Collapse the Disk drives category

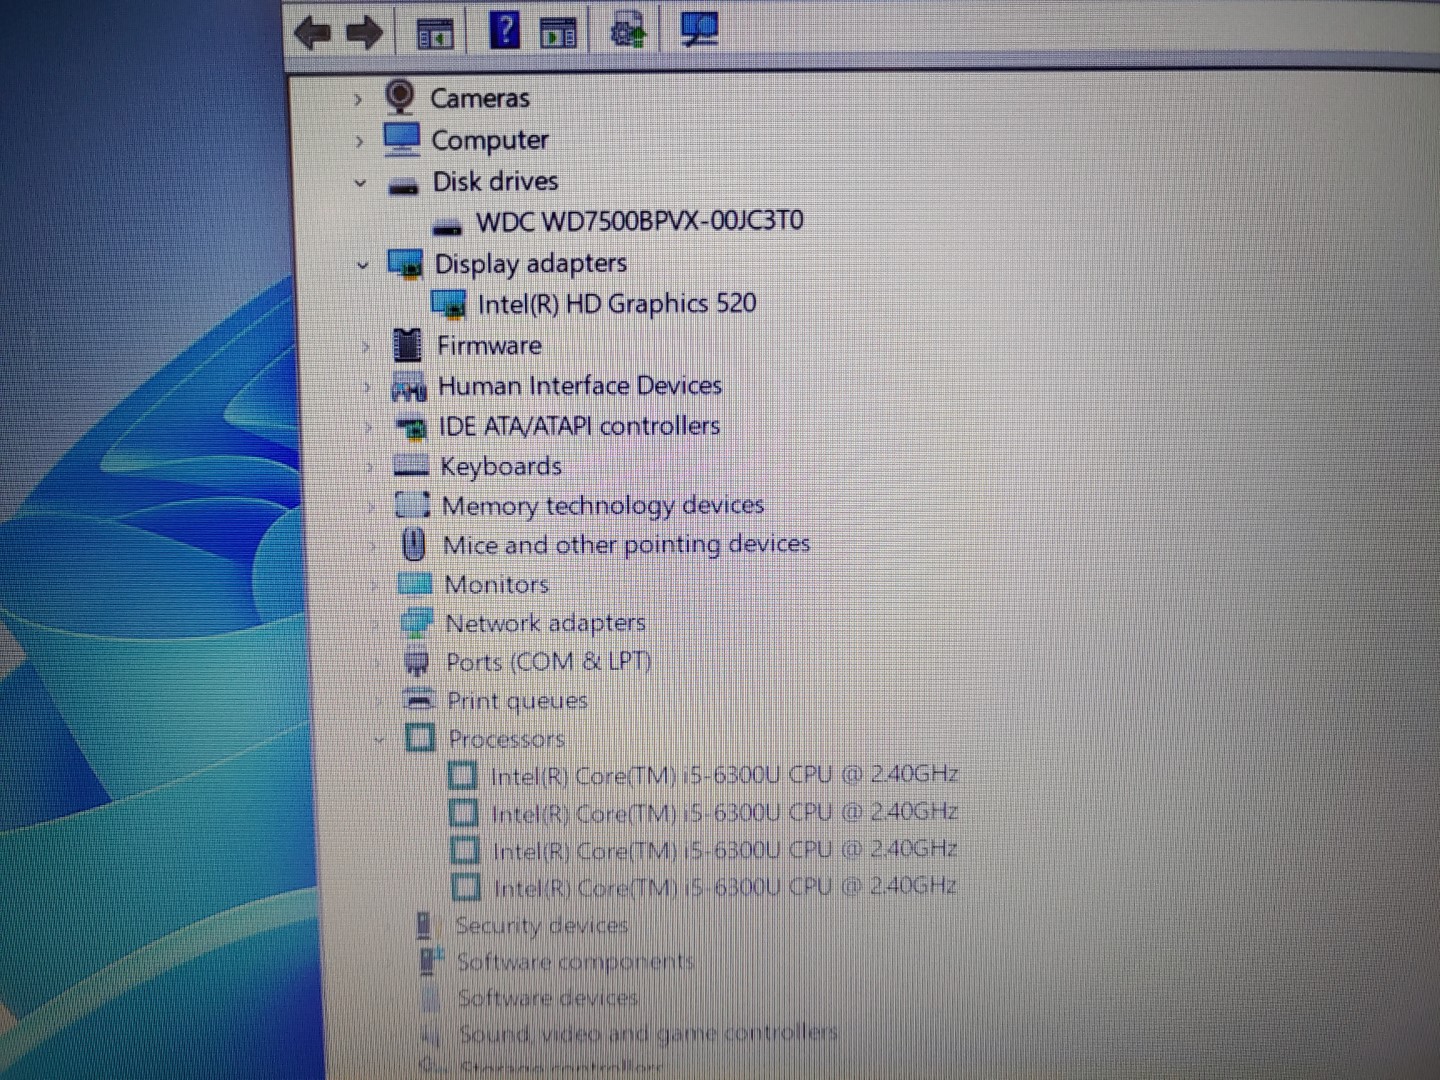(361, 183)
